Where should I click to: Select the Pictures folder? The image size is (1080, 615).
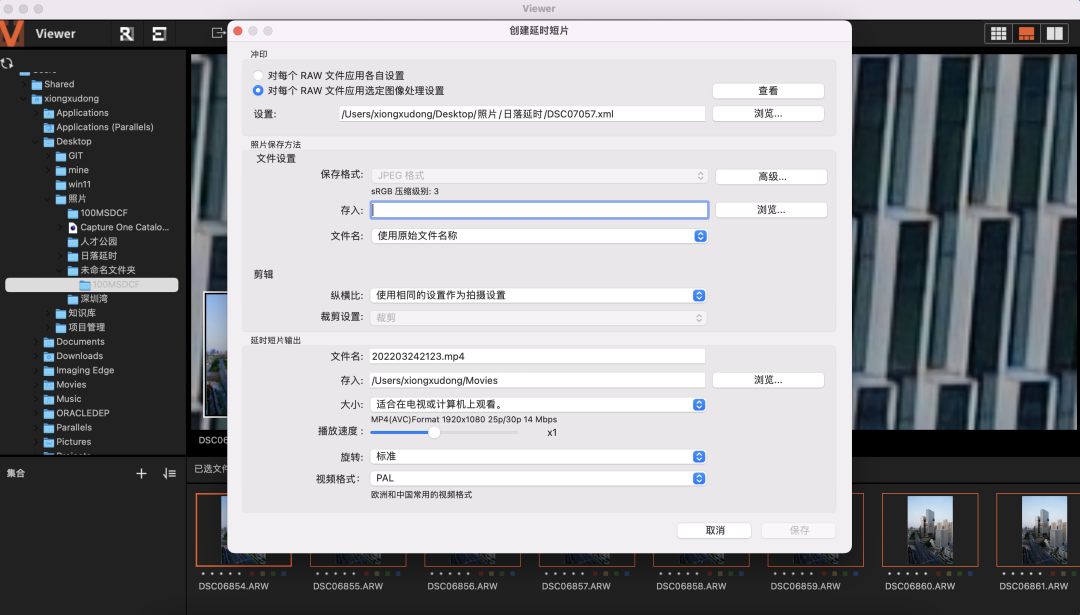[74, 442]
